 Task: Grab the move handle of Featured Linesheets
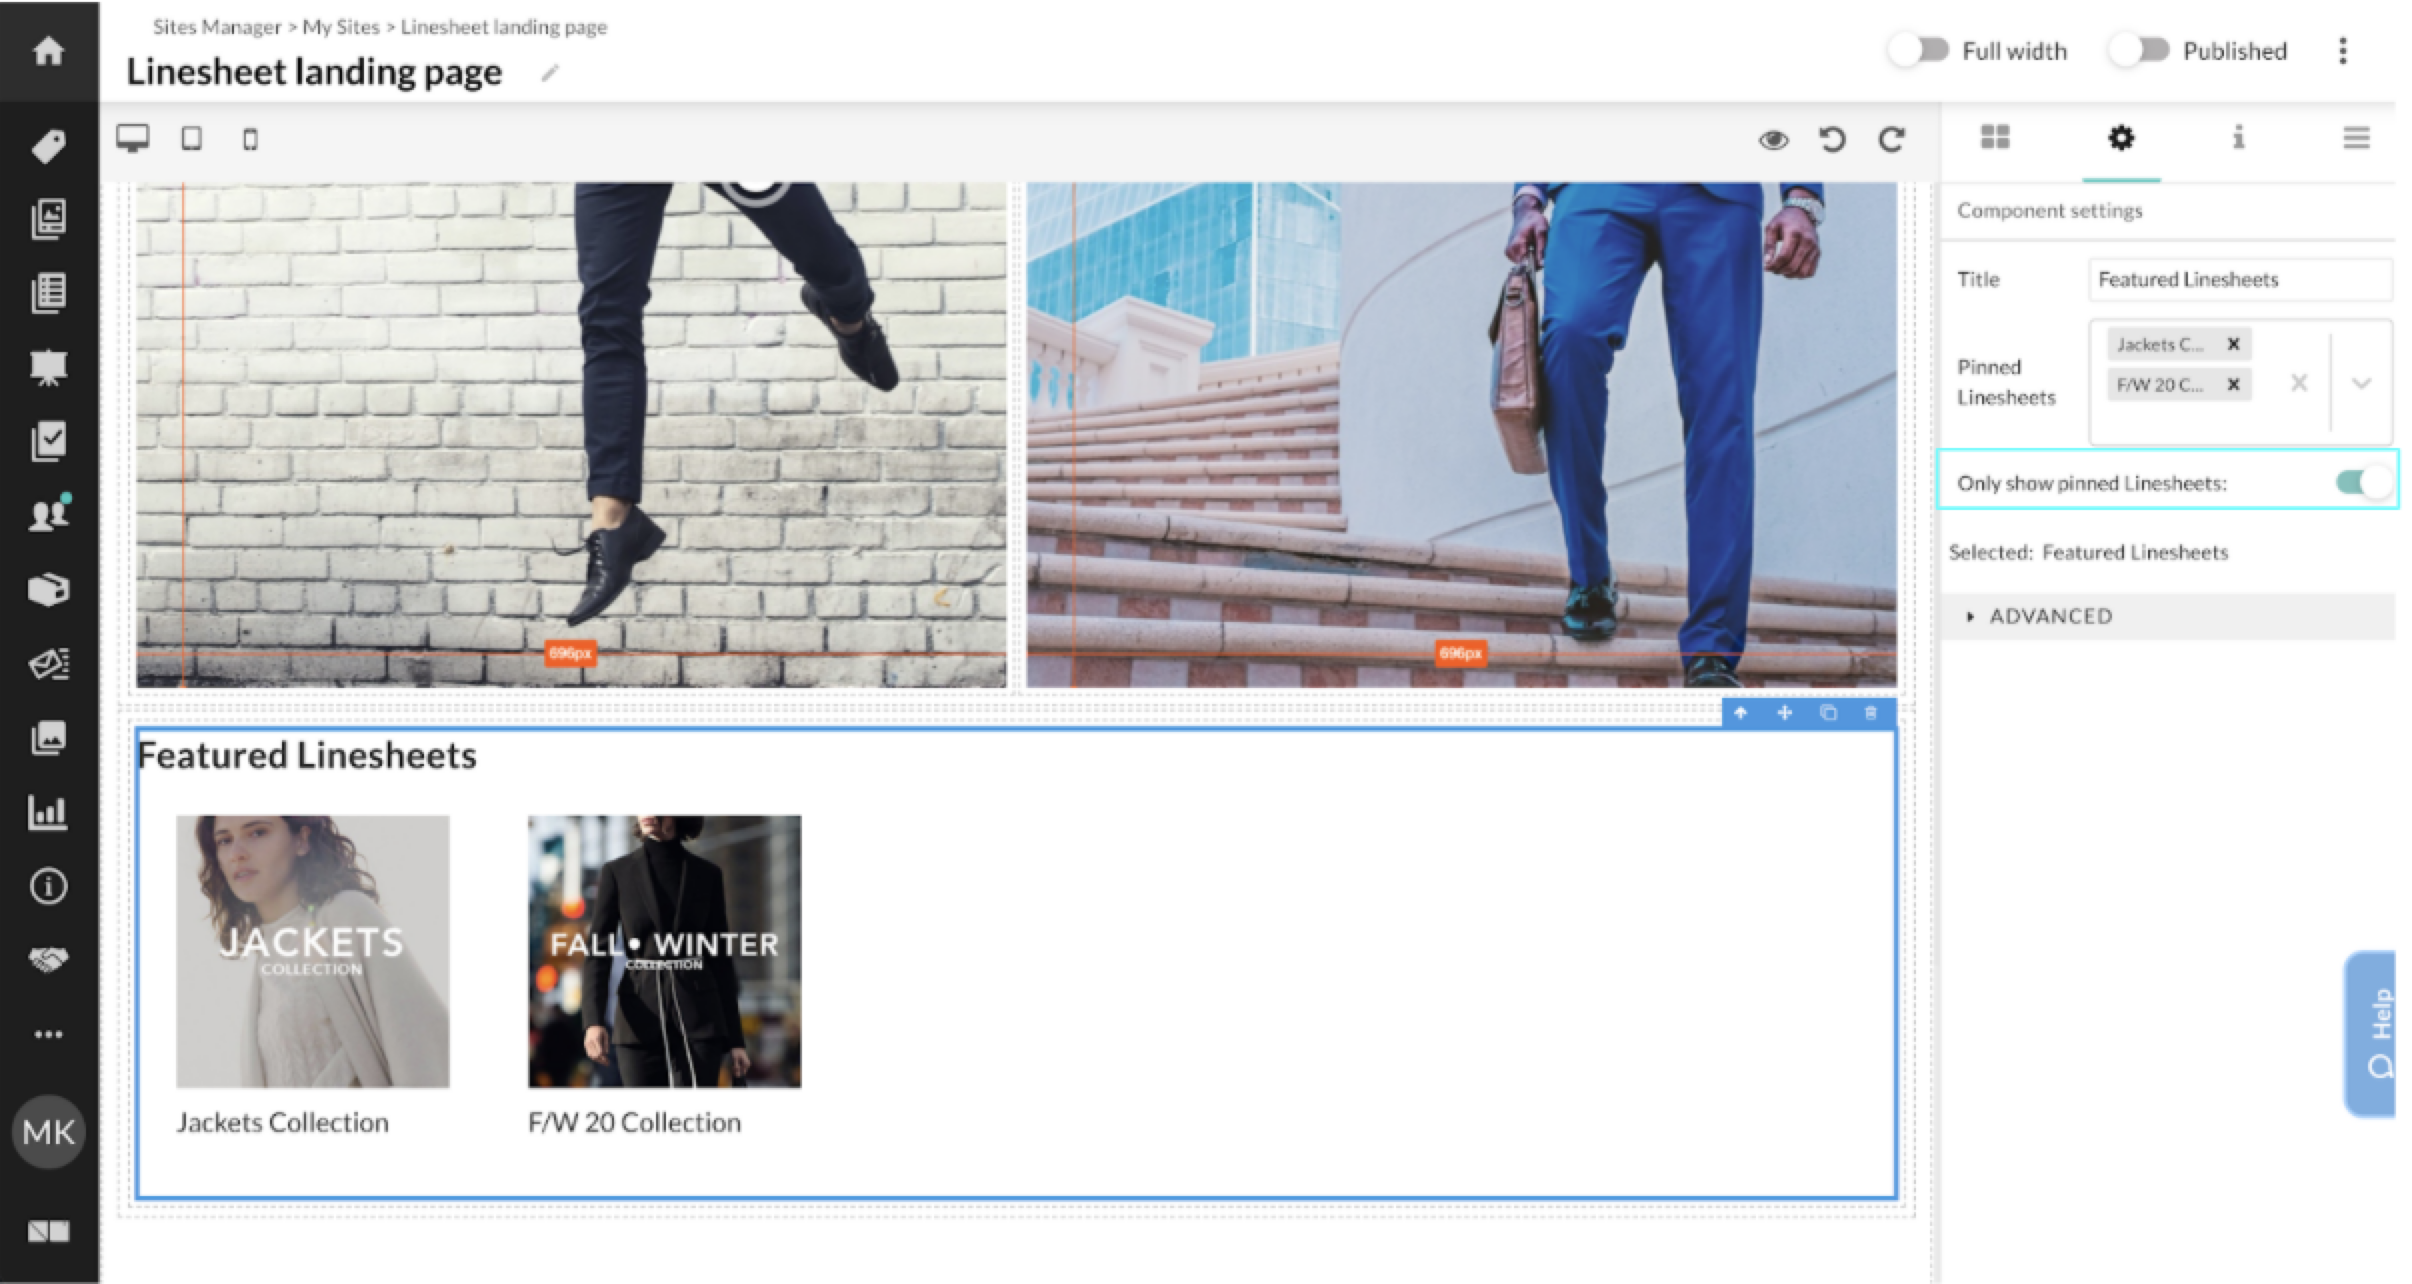tap(1785, 713)
